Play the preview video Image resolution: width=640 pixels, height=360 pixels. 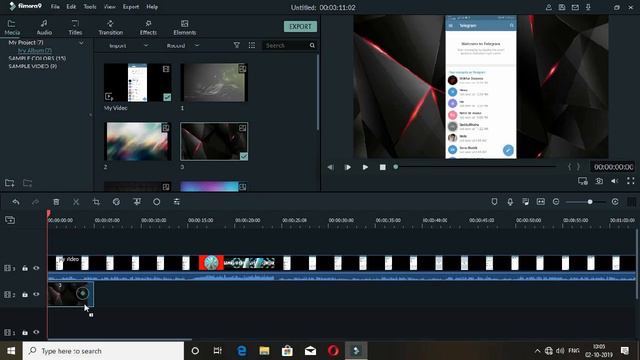pos(365,167)
